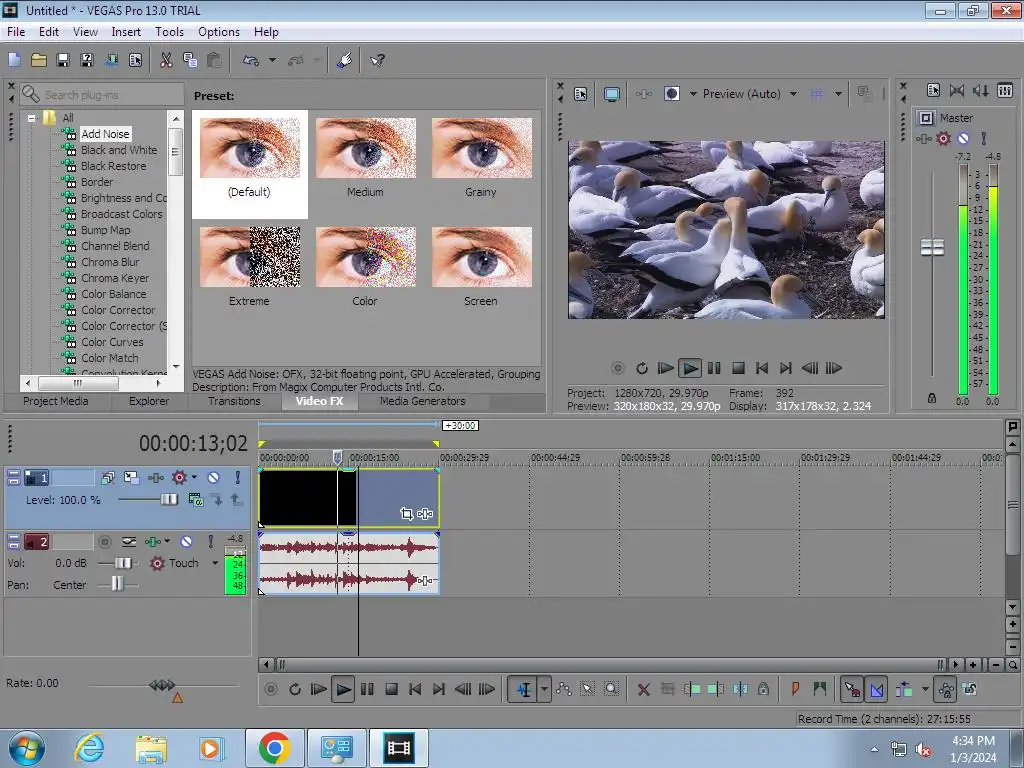Open the Preview (Auto) quality dropdown
1024x768 pixels.
pos(793,94)
